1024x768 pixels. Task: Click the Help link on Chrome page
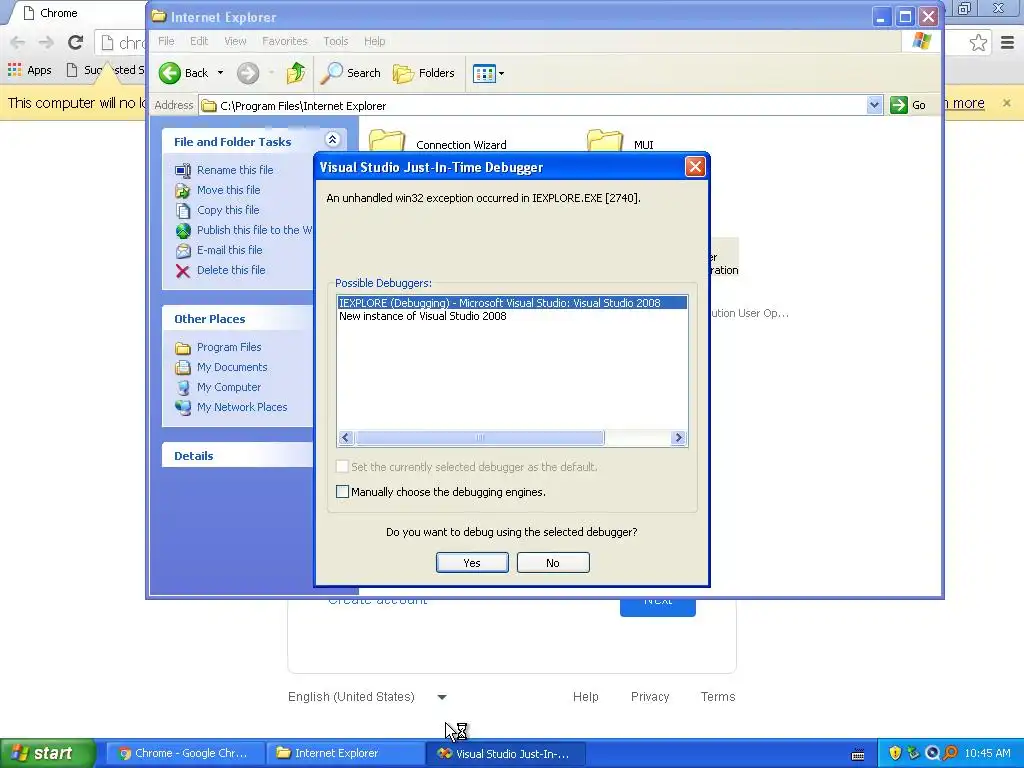pyautogui.click(x=585, y=697)
